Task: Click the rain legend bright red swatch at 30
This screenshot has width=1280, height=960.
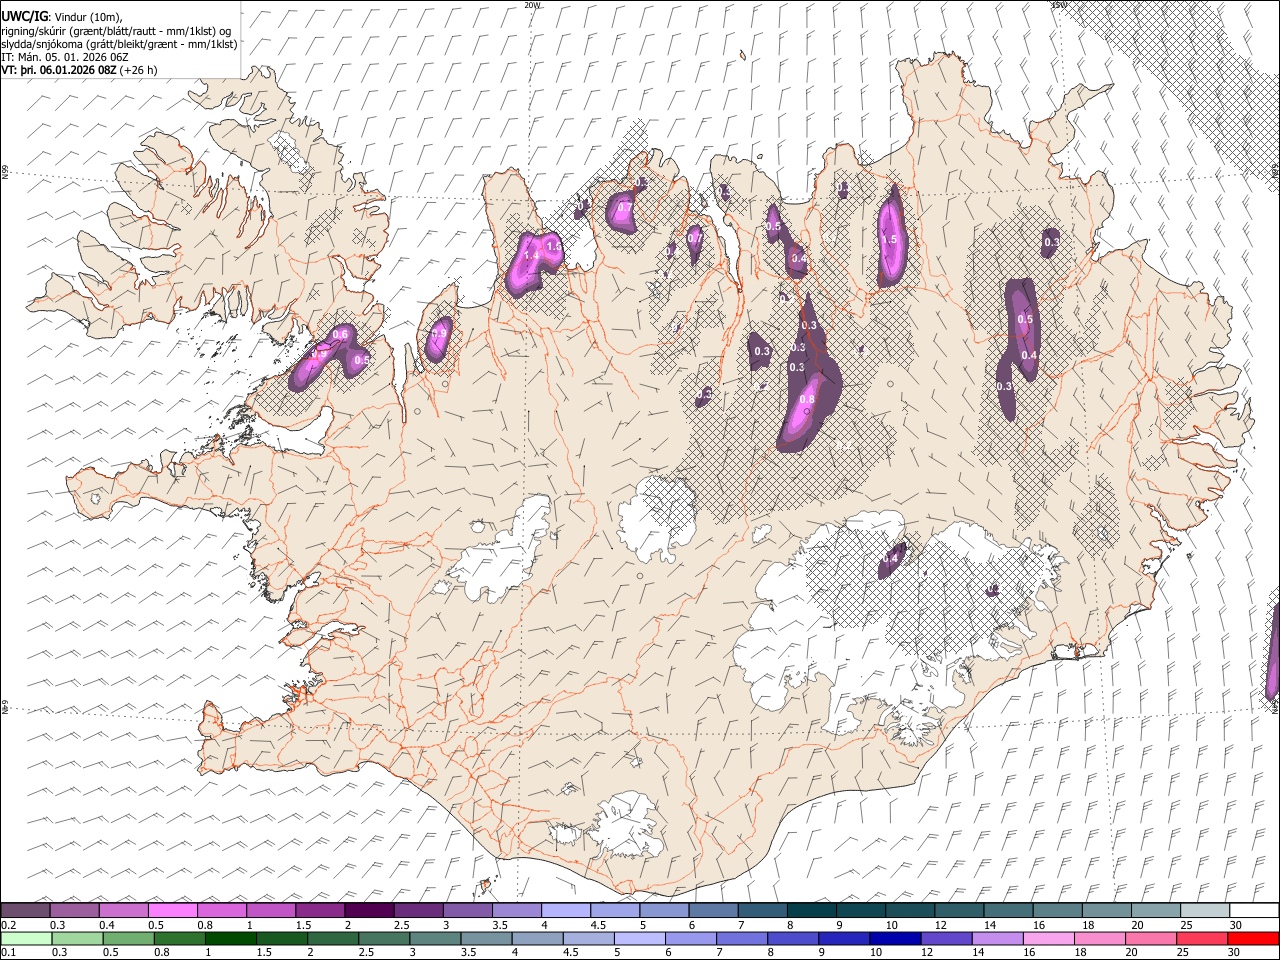Action: (x=1253, y=938)
